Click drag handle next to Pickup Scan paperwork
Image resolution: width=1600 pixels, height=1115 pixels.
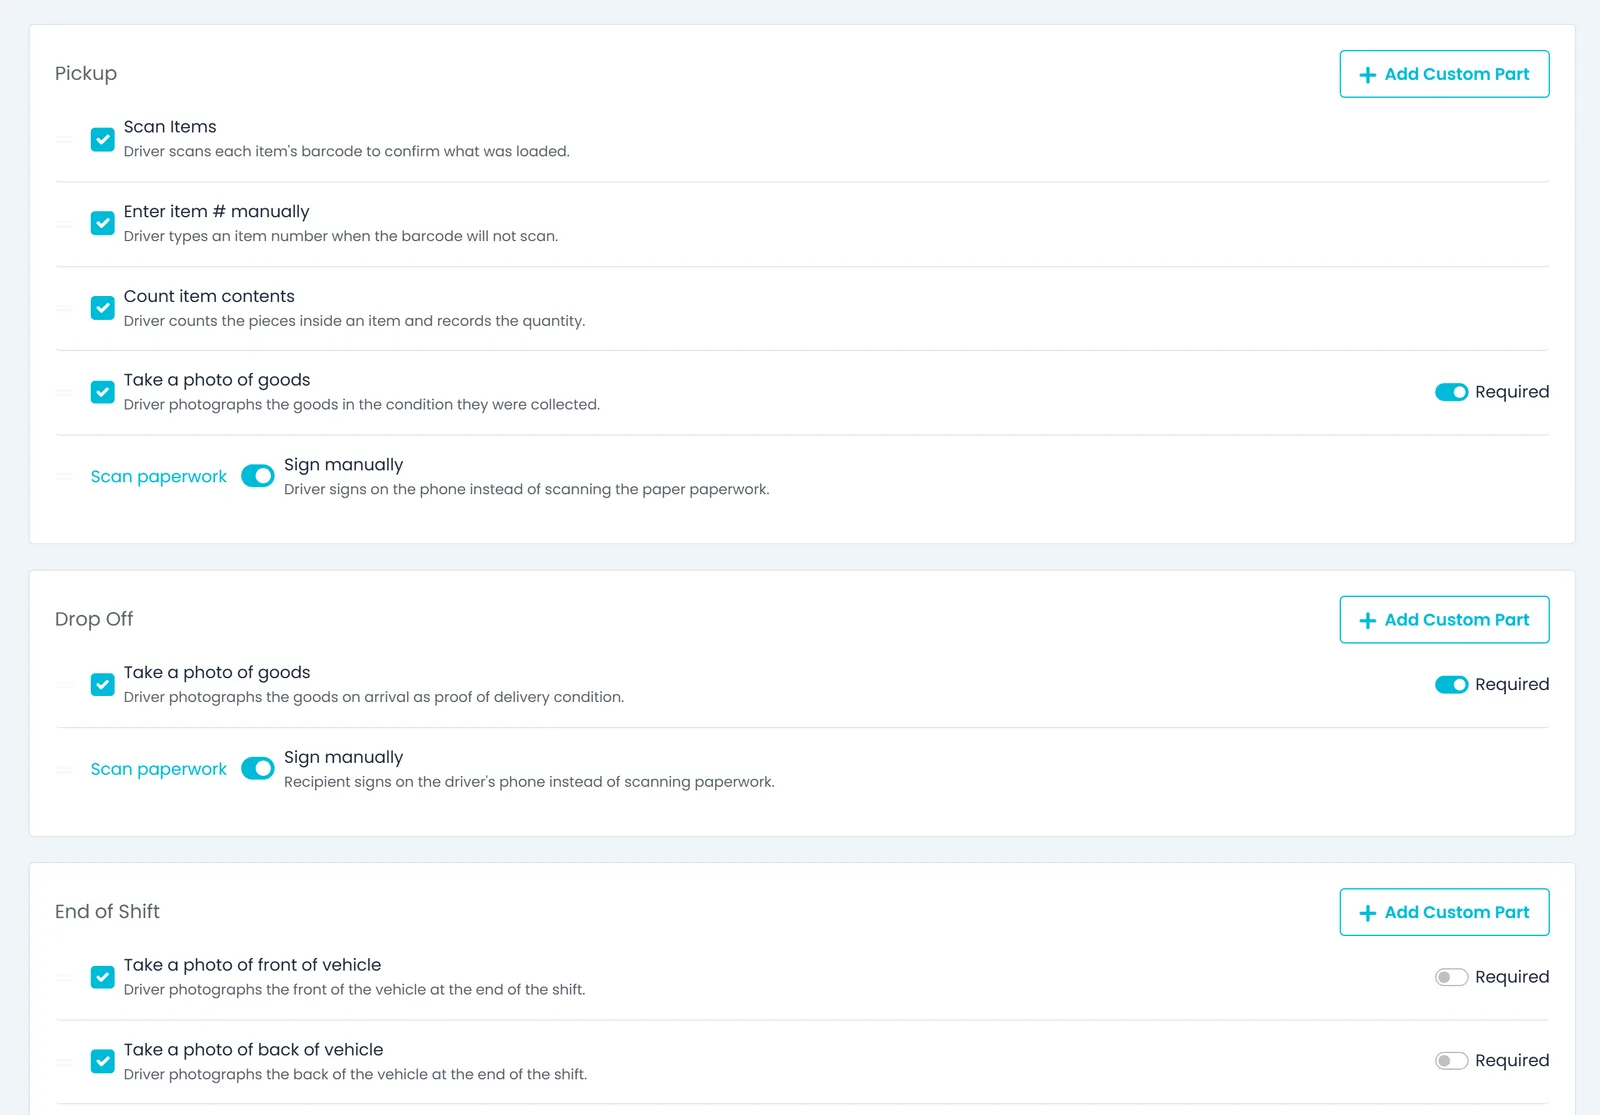pos(64,477)
